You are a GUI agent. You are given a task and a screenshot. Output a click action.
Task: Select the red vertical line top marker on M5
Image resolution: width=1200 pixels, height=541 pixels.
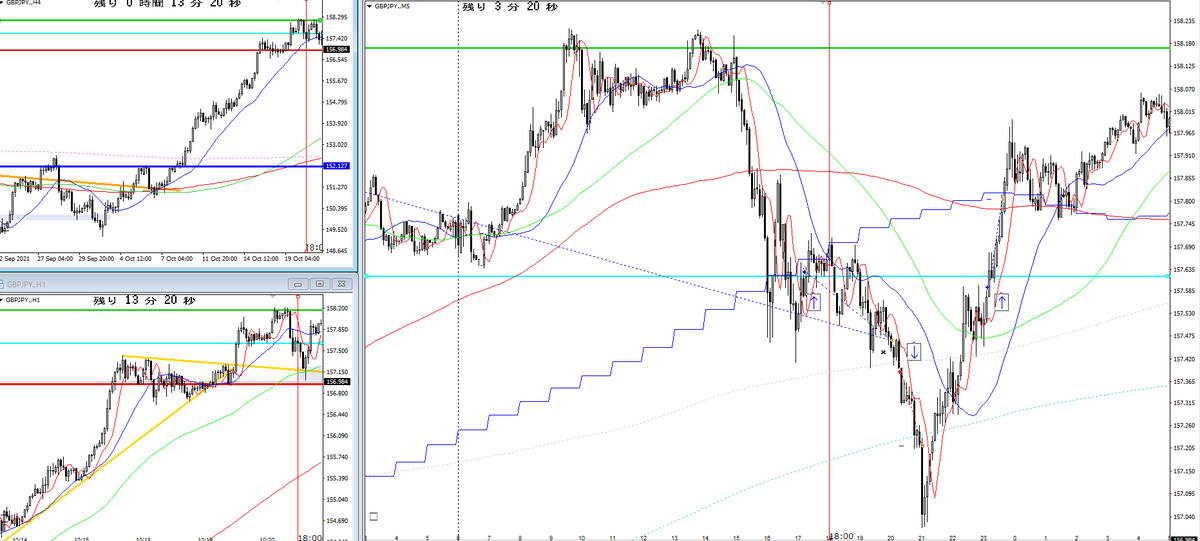(829, 3)
